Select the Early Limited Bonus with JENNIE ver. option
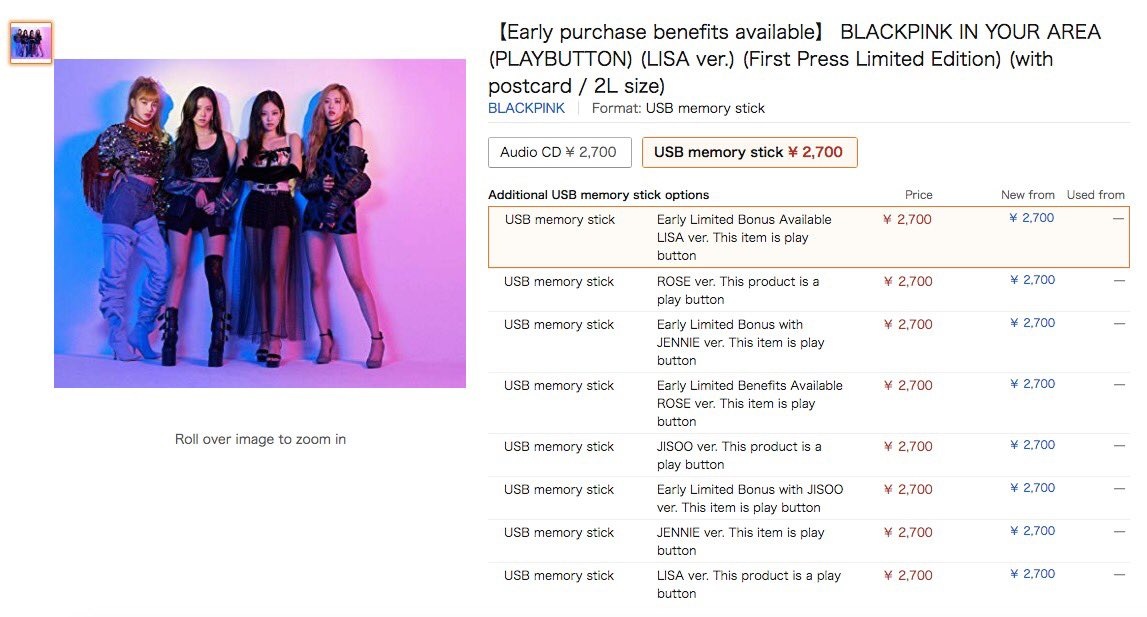 [x=808, y=343]
